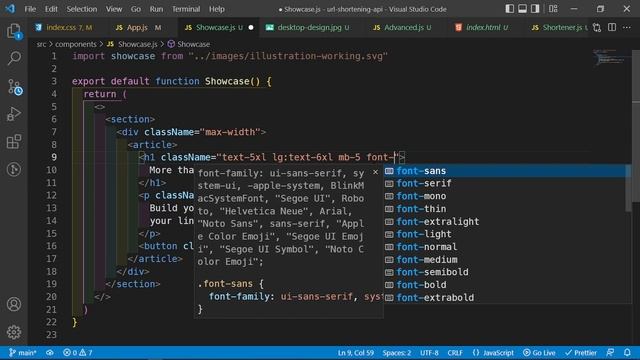Click Ln 9, Col 59 position indicator
Viewport: 640px width, 360px height.
click(x=356, y=353)
